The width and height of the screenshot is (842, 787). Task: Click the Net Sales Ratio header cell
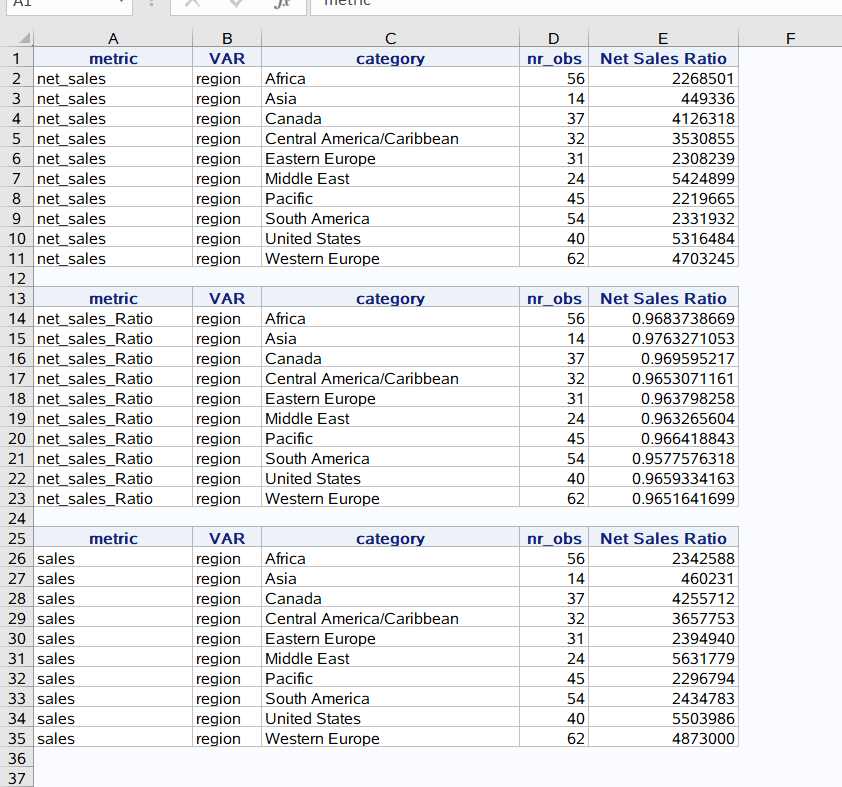(x=663, y=58)
